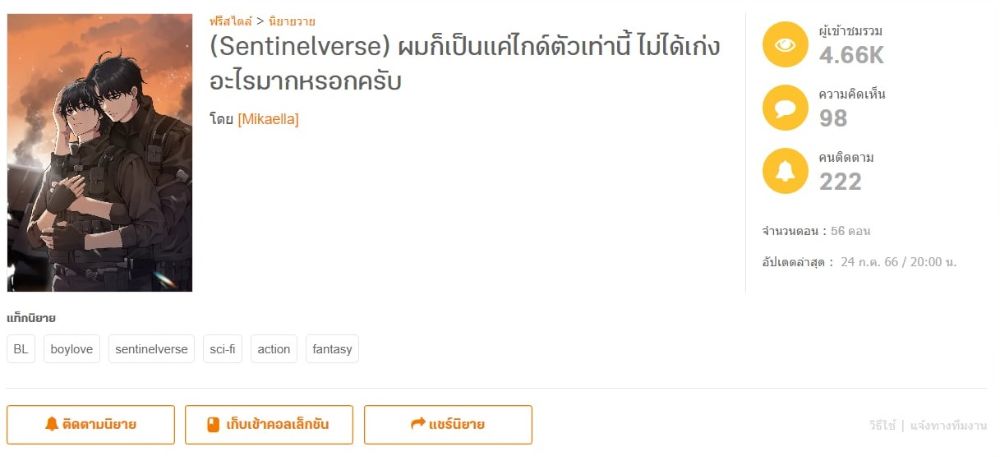Select the sci-fi tag

[222, 349]
